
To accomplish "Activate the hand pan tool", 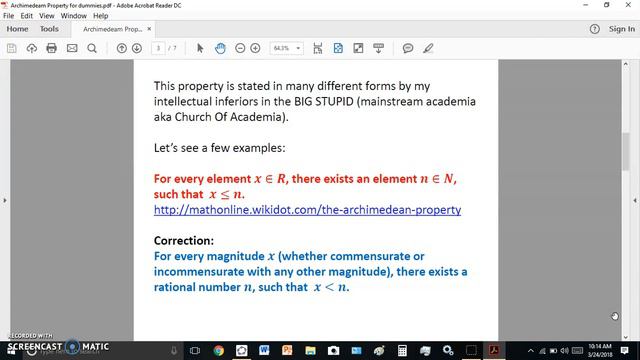I will pyautogui.click(x=220, y=48).
